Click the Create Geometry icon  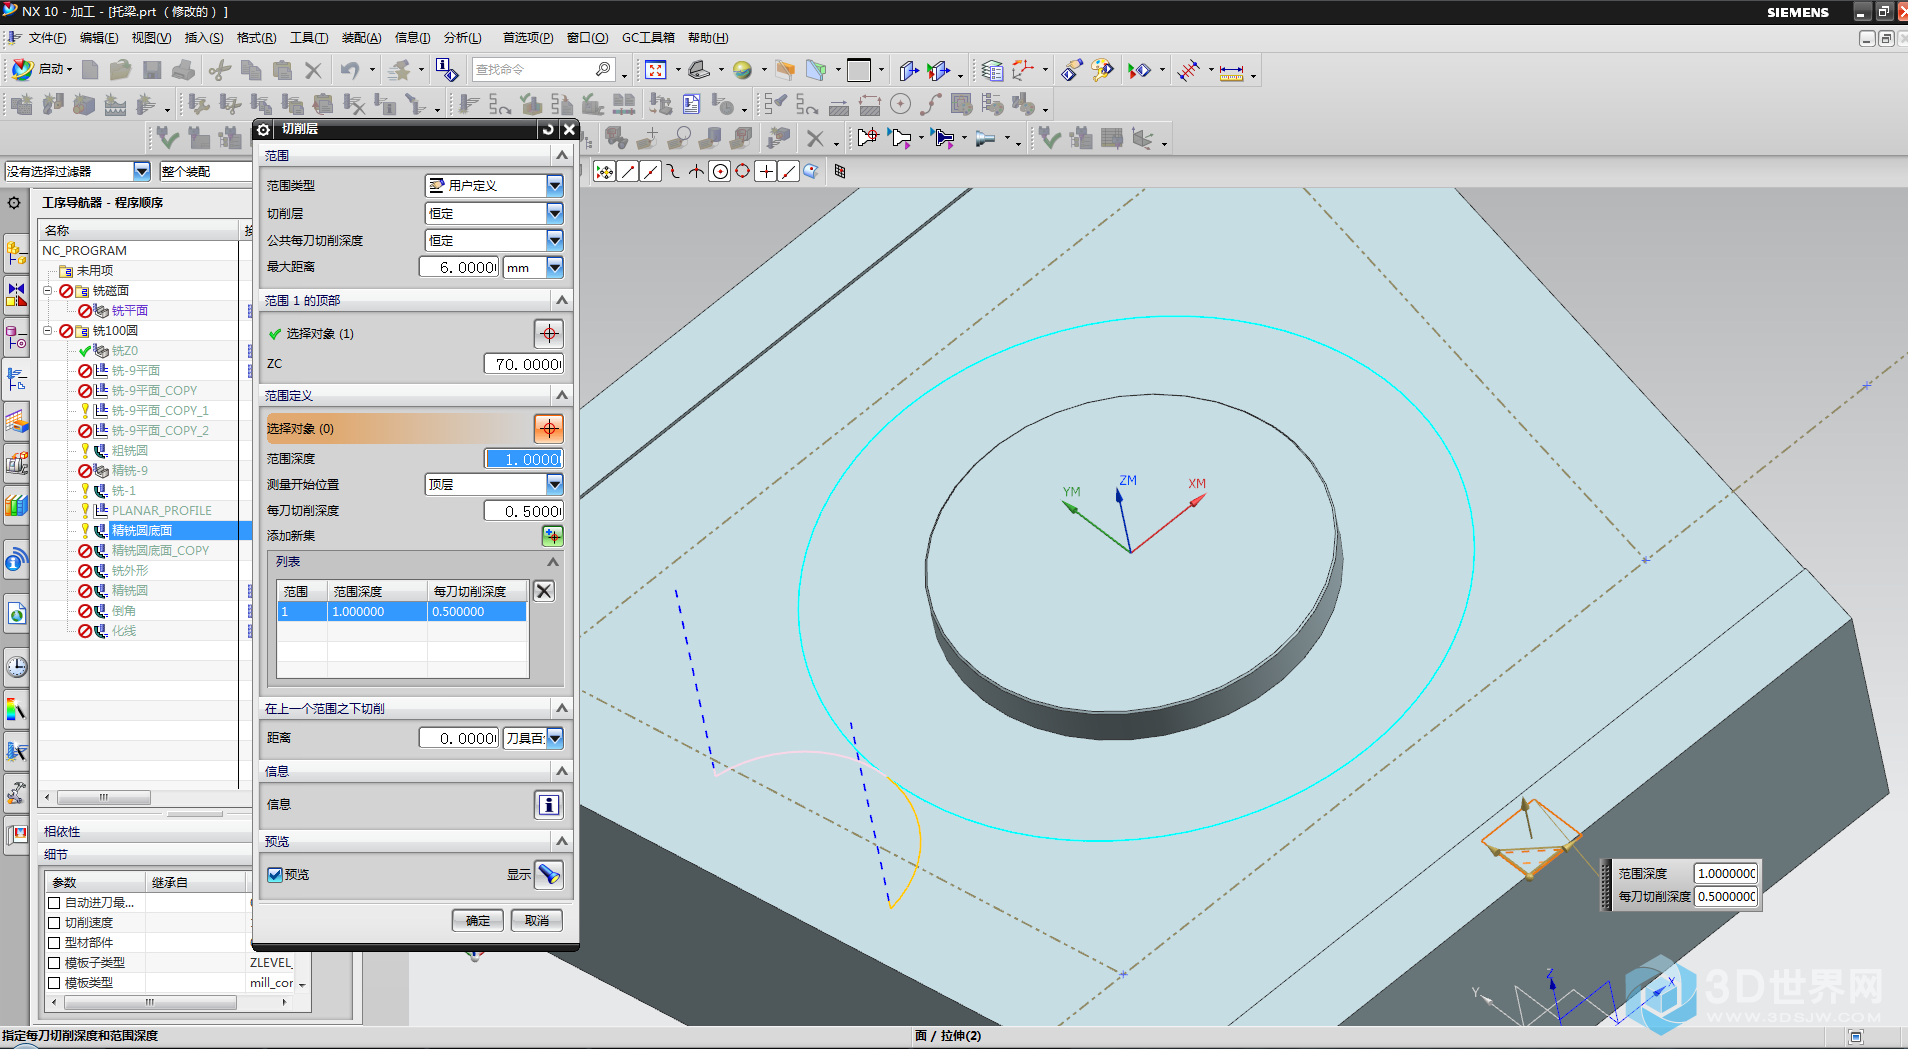point(85,104)
